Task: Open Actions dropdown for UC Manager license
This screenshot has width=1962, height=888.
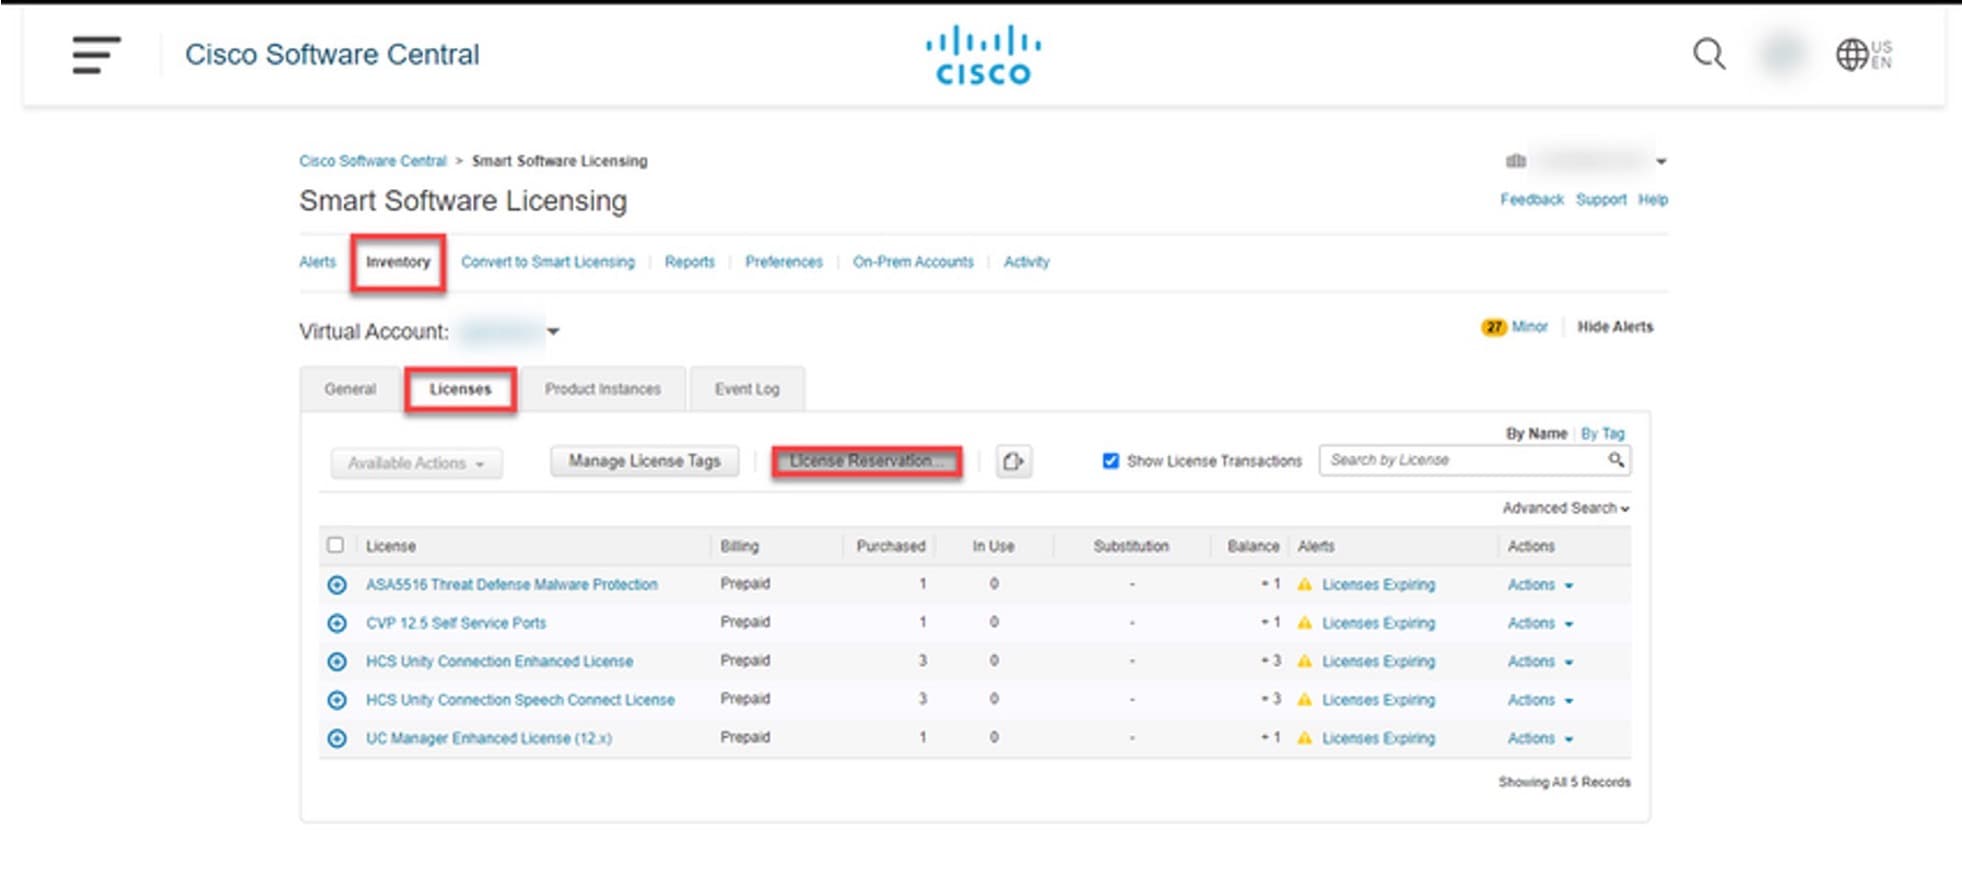Action: pyautogui.click(x=1540, y=738)
